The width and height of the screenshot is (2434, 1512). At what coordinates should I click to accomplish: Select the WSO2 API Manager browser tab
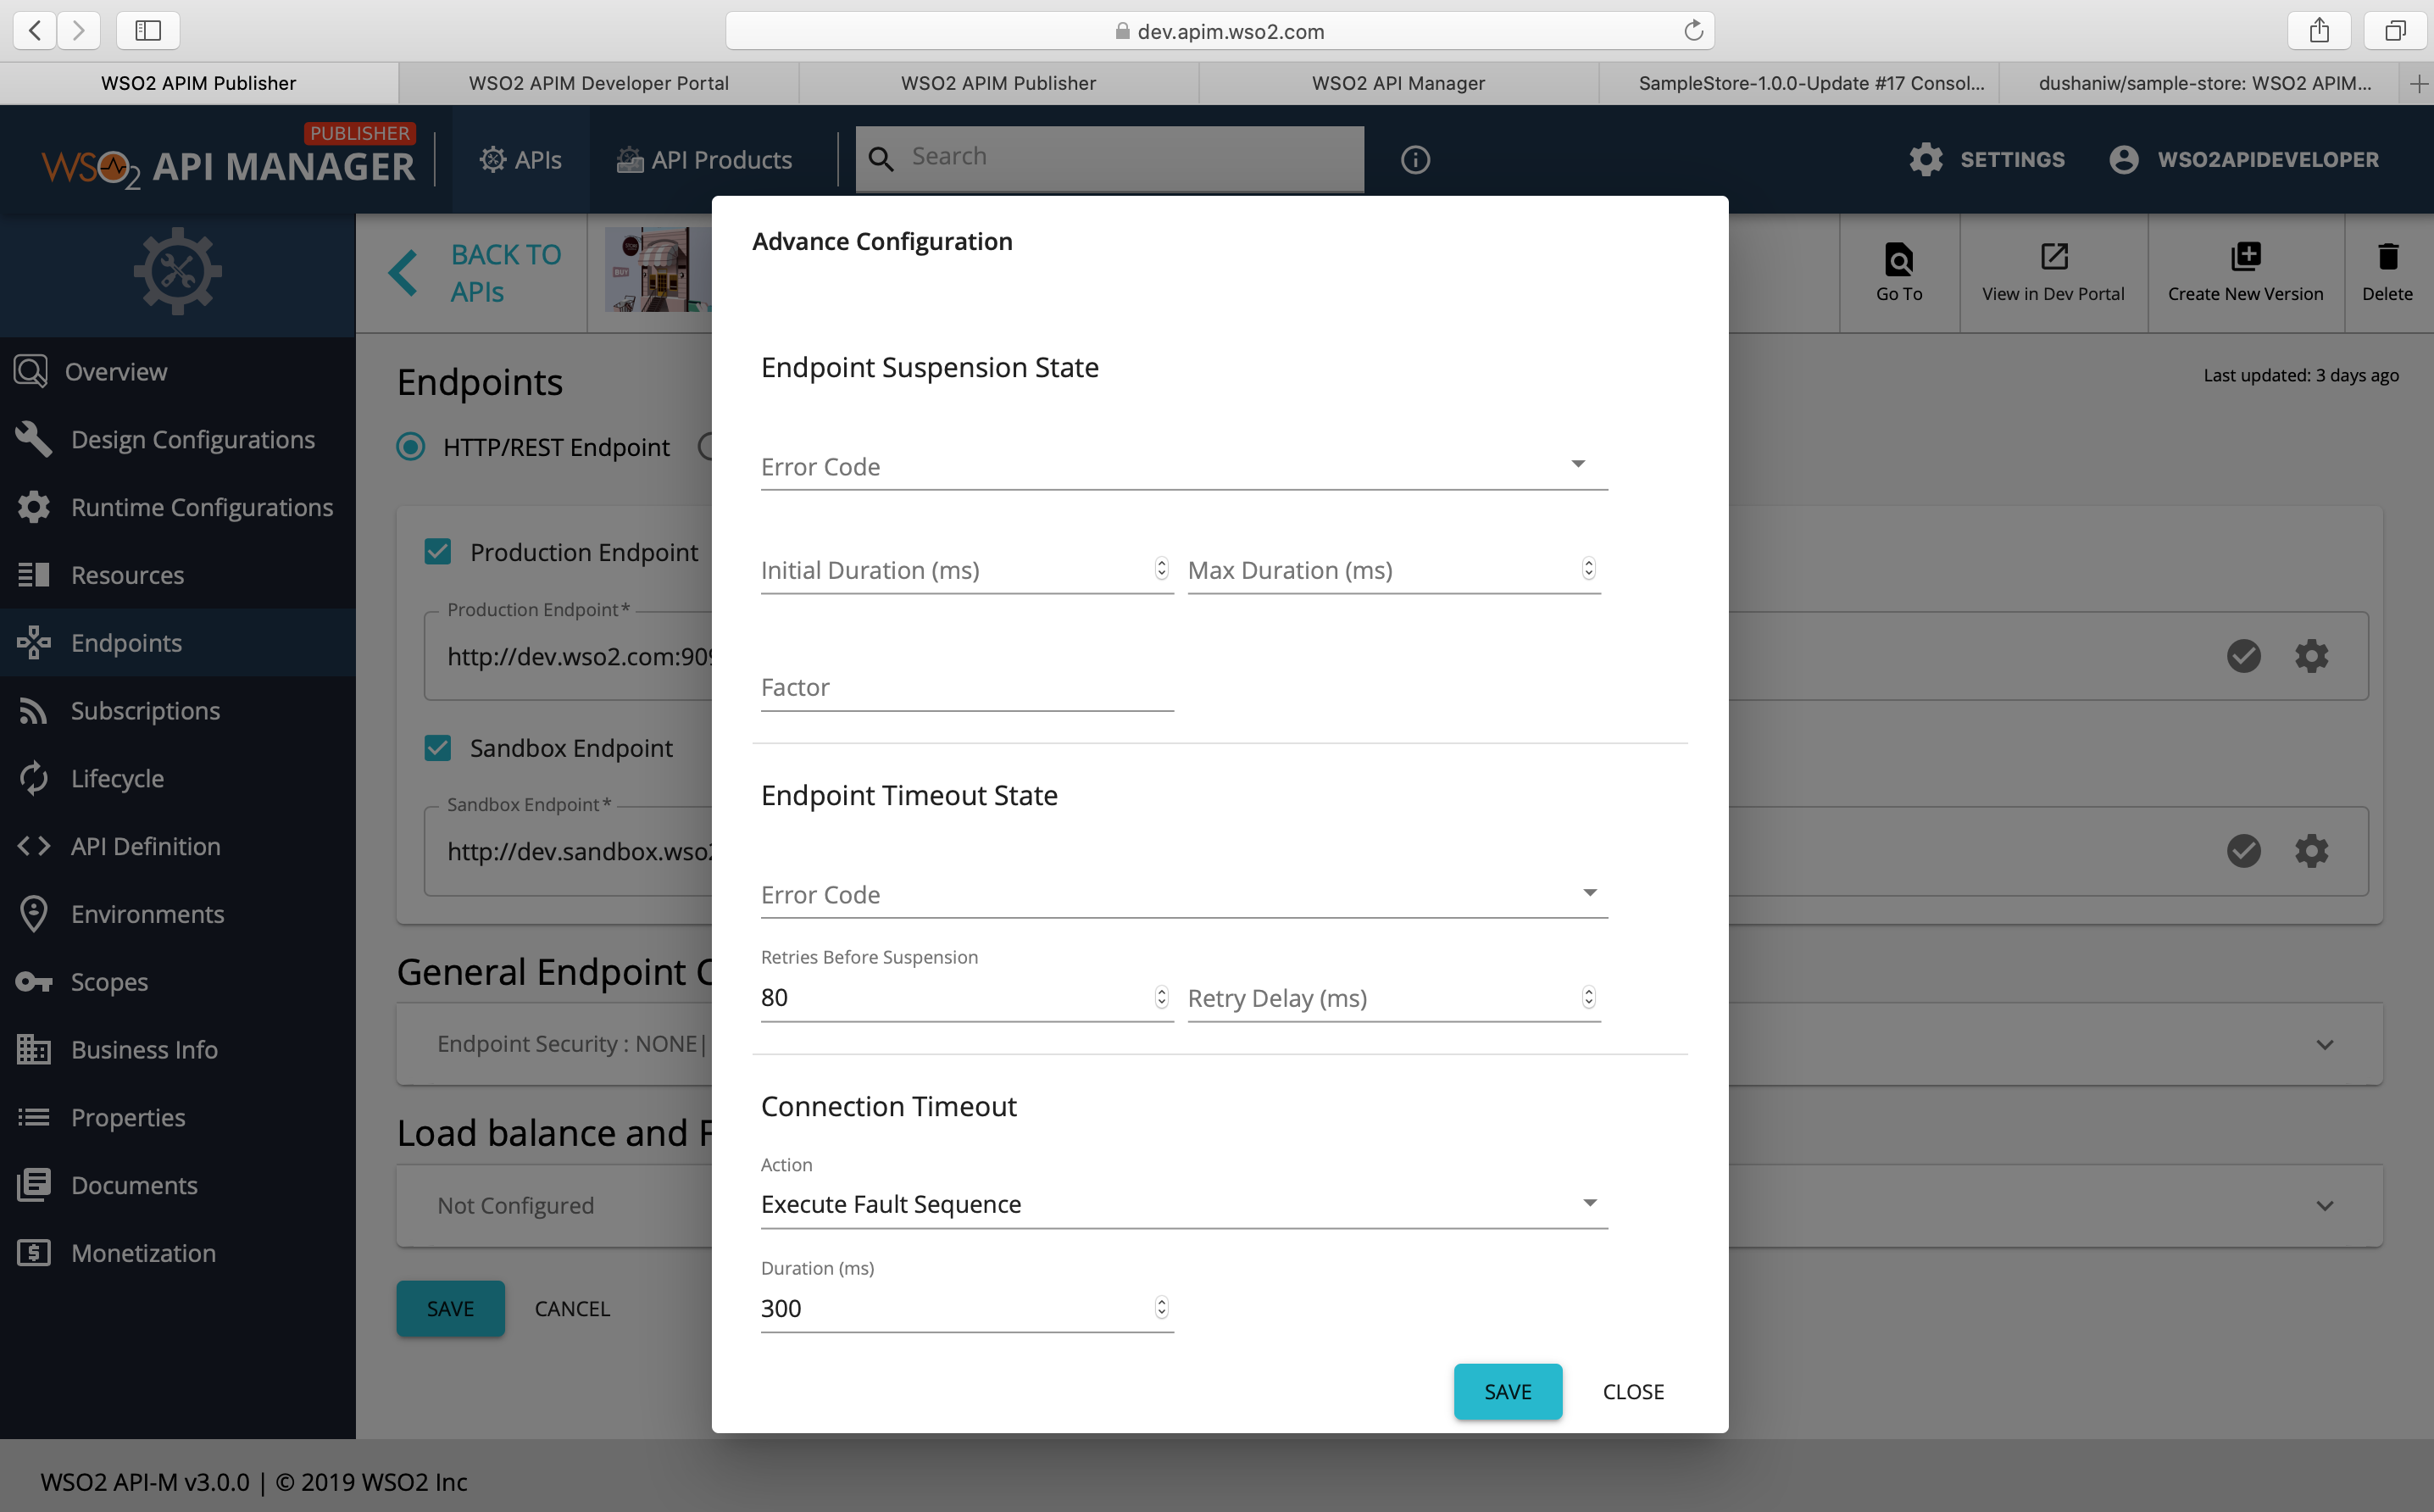pyautogui.click(x=1398, y=83)
